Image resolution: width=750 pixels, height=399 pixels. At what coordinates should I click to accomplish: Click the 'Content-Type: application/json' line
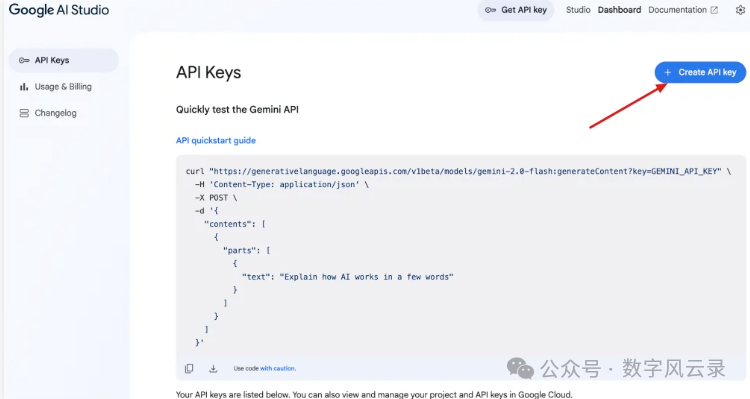[282, 184]
